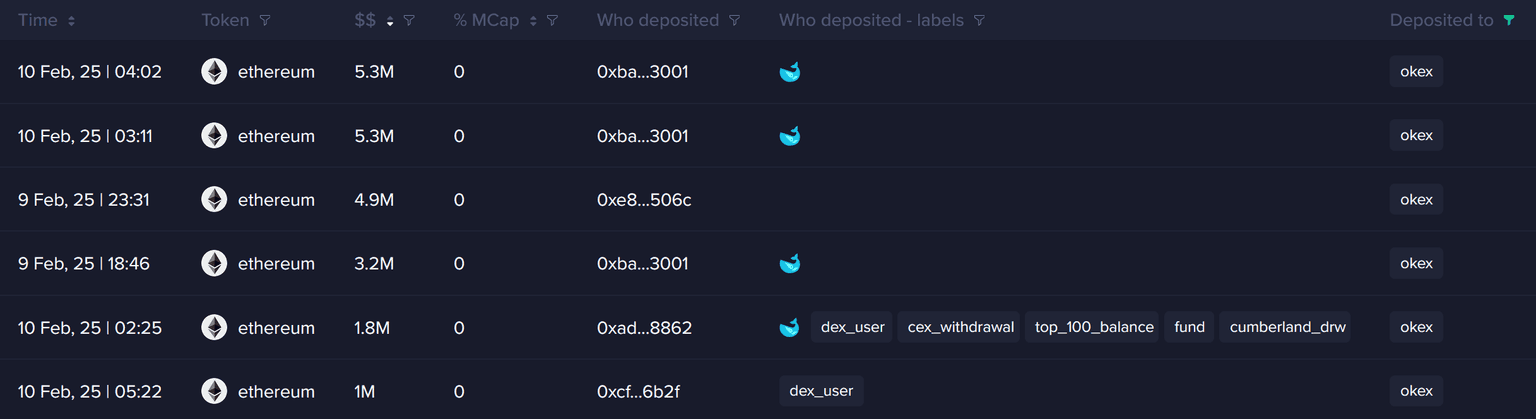Open depositor address 0xcf...6b2f
This screenshot has width=1536, height=419.
(638, 392)
